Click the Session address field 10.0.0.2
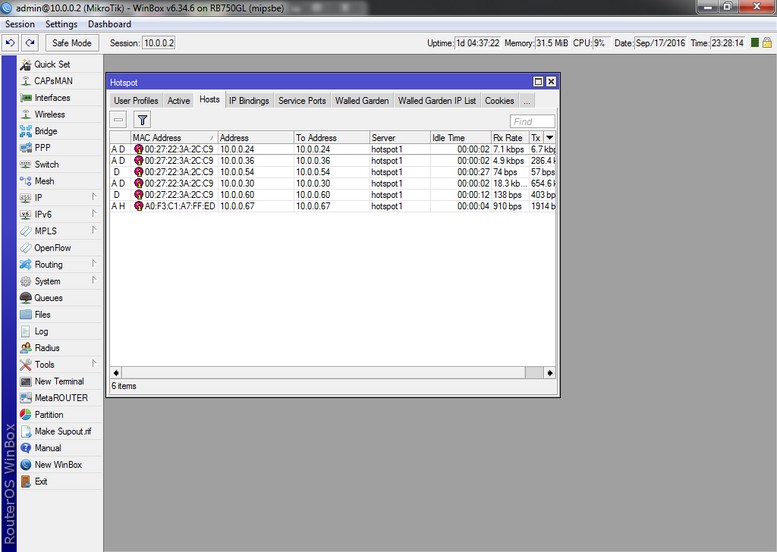Screen dimensions: 777x552 tap(159, 43)
